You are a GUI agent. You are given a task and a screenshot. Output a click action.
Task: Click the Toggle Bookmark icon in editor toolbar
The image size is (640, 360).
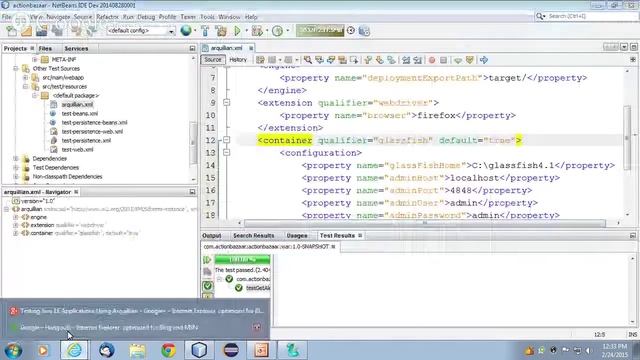point(391,60)
